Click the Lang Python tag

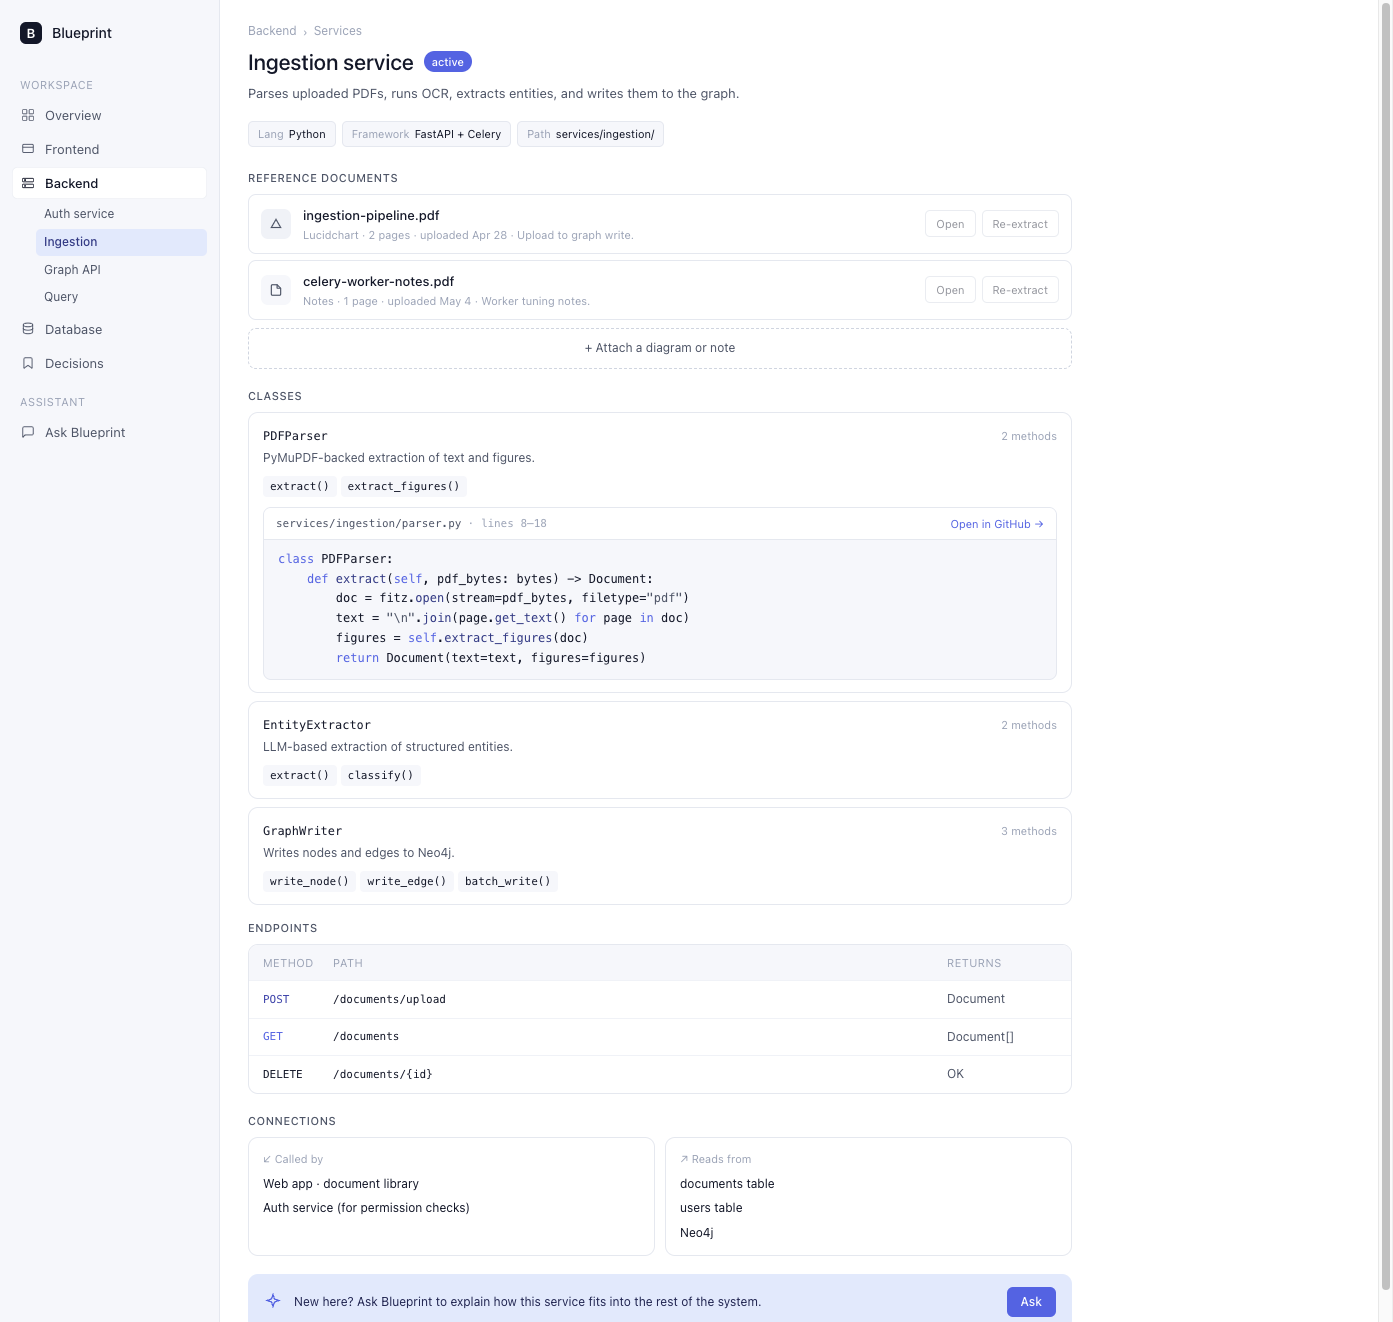[x=292, y=134]
